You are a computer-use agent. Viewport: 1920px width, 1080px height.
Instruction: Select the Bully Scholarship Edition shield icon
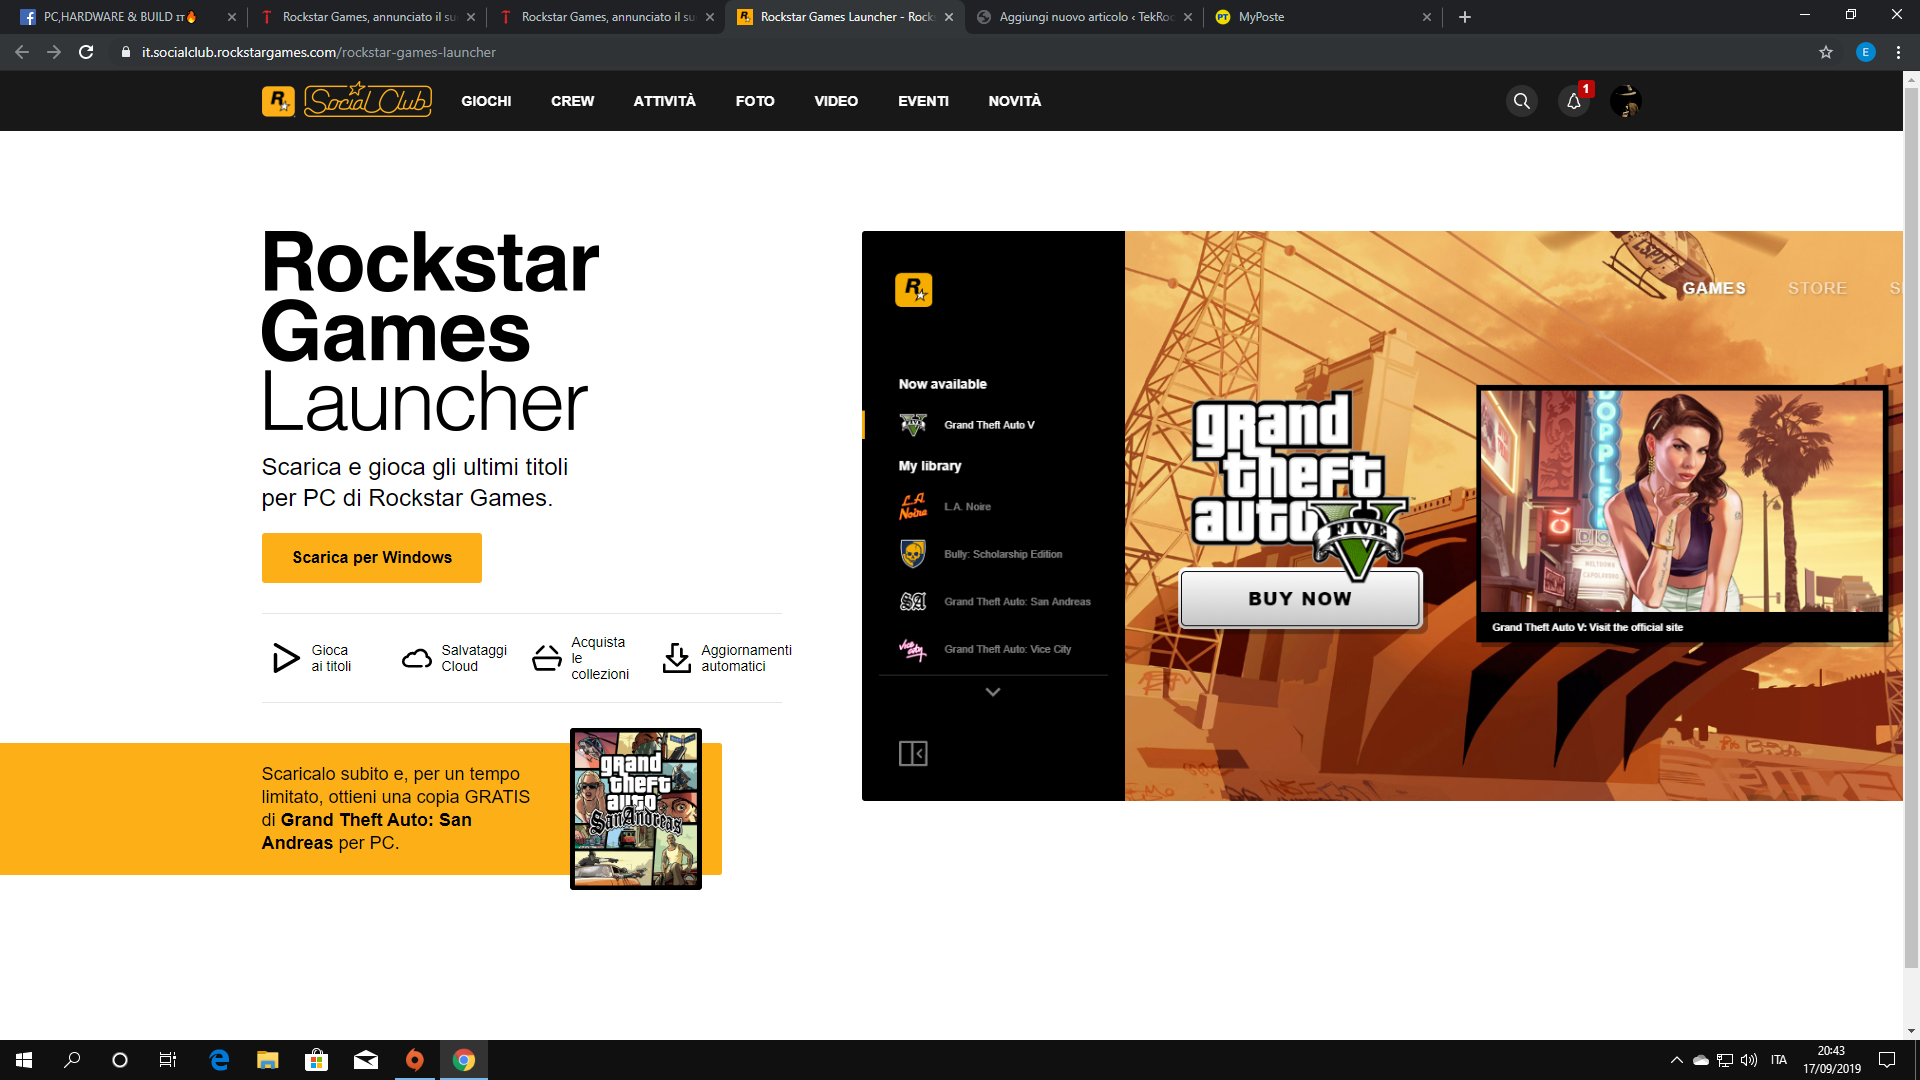click(x=913, y=554)
